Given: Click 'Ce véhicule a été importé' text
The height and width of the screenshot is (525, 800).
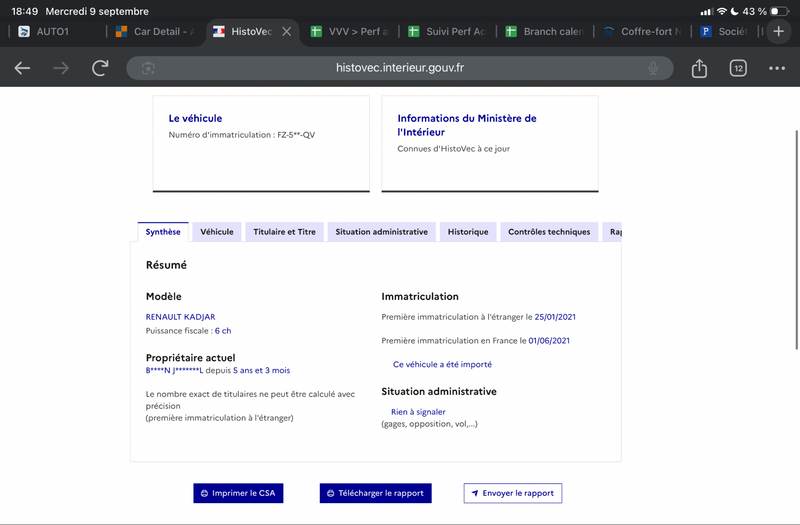Looking at the screenshot, I should click(442, 364).
